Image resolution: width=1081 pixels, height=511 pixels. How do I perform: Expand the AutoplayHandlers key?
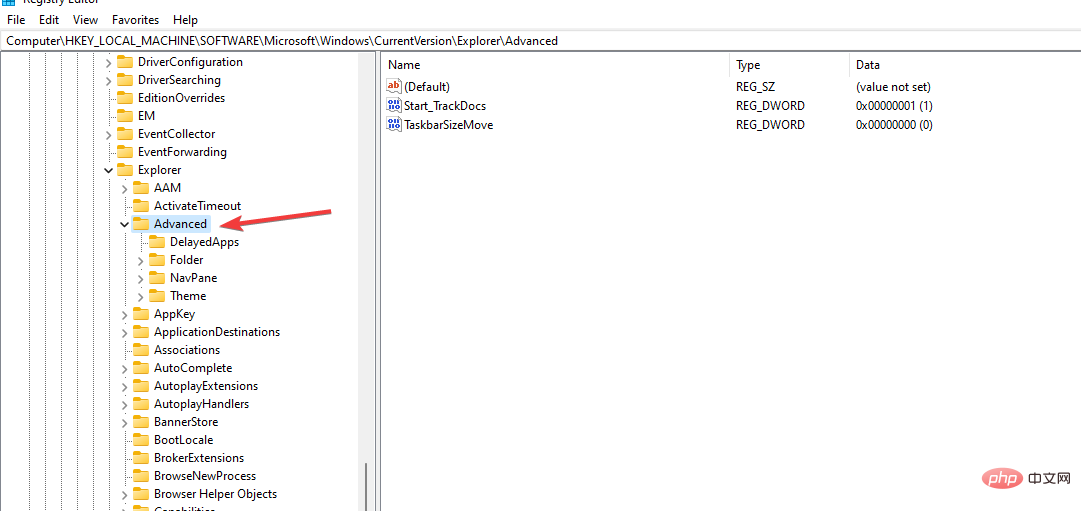pos(124,404)
